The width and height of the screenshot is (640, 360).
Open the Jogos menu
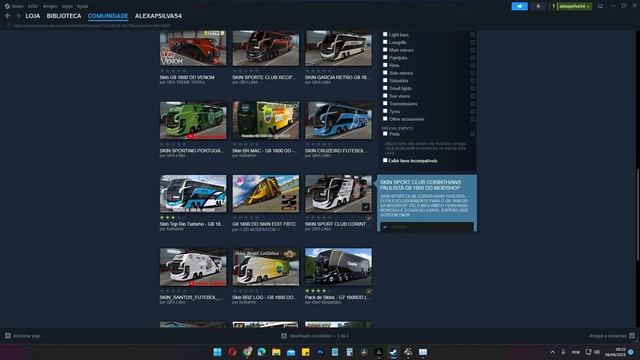point(67,6)
